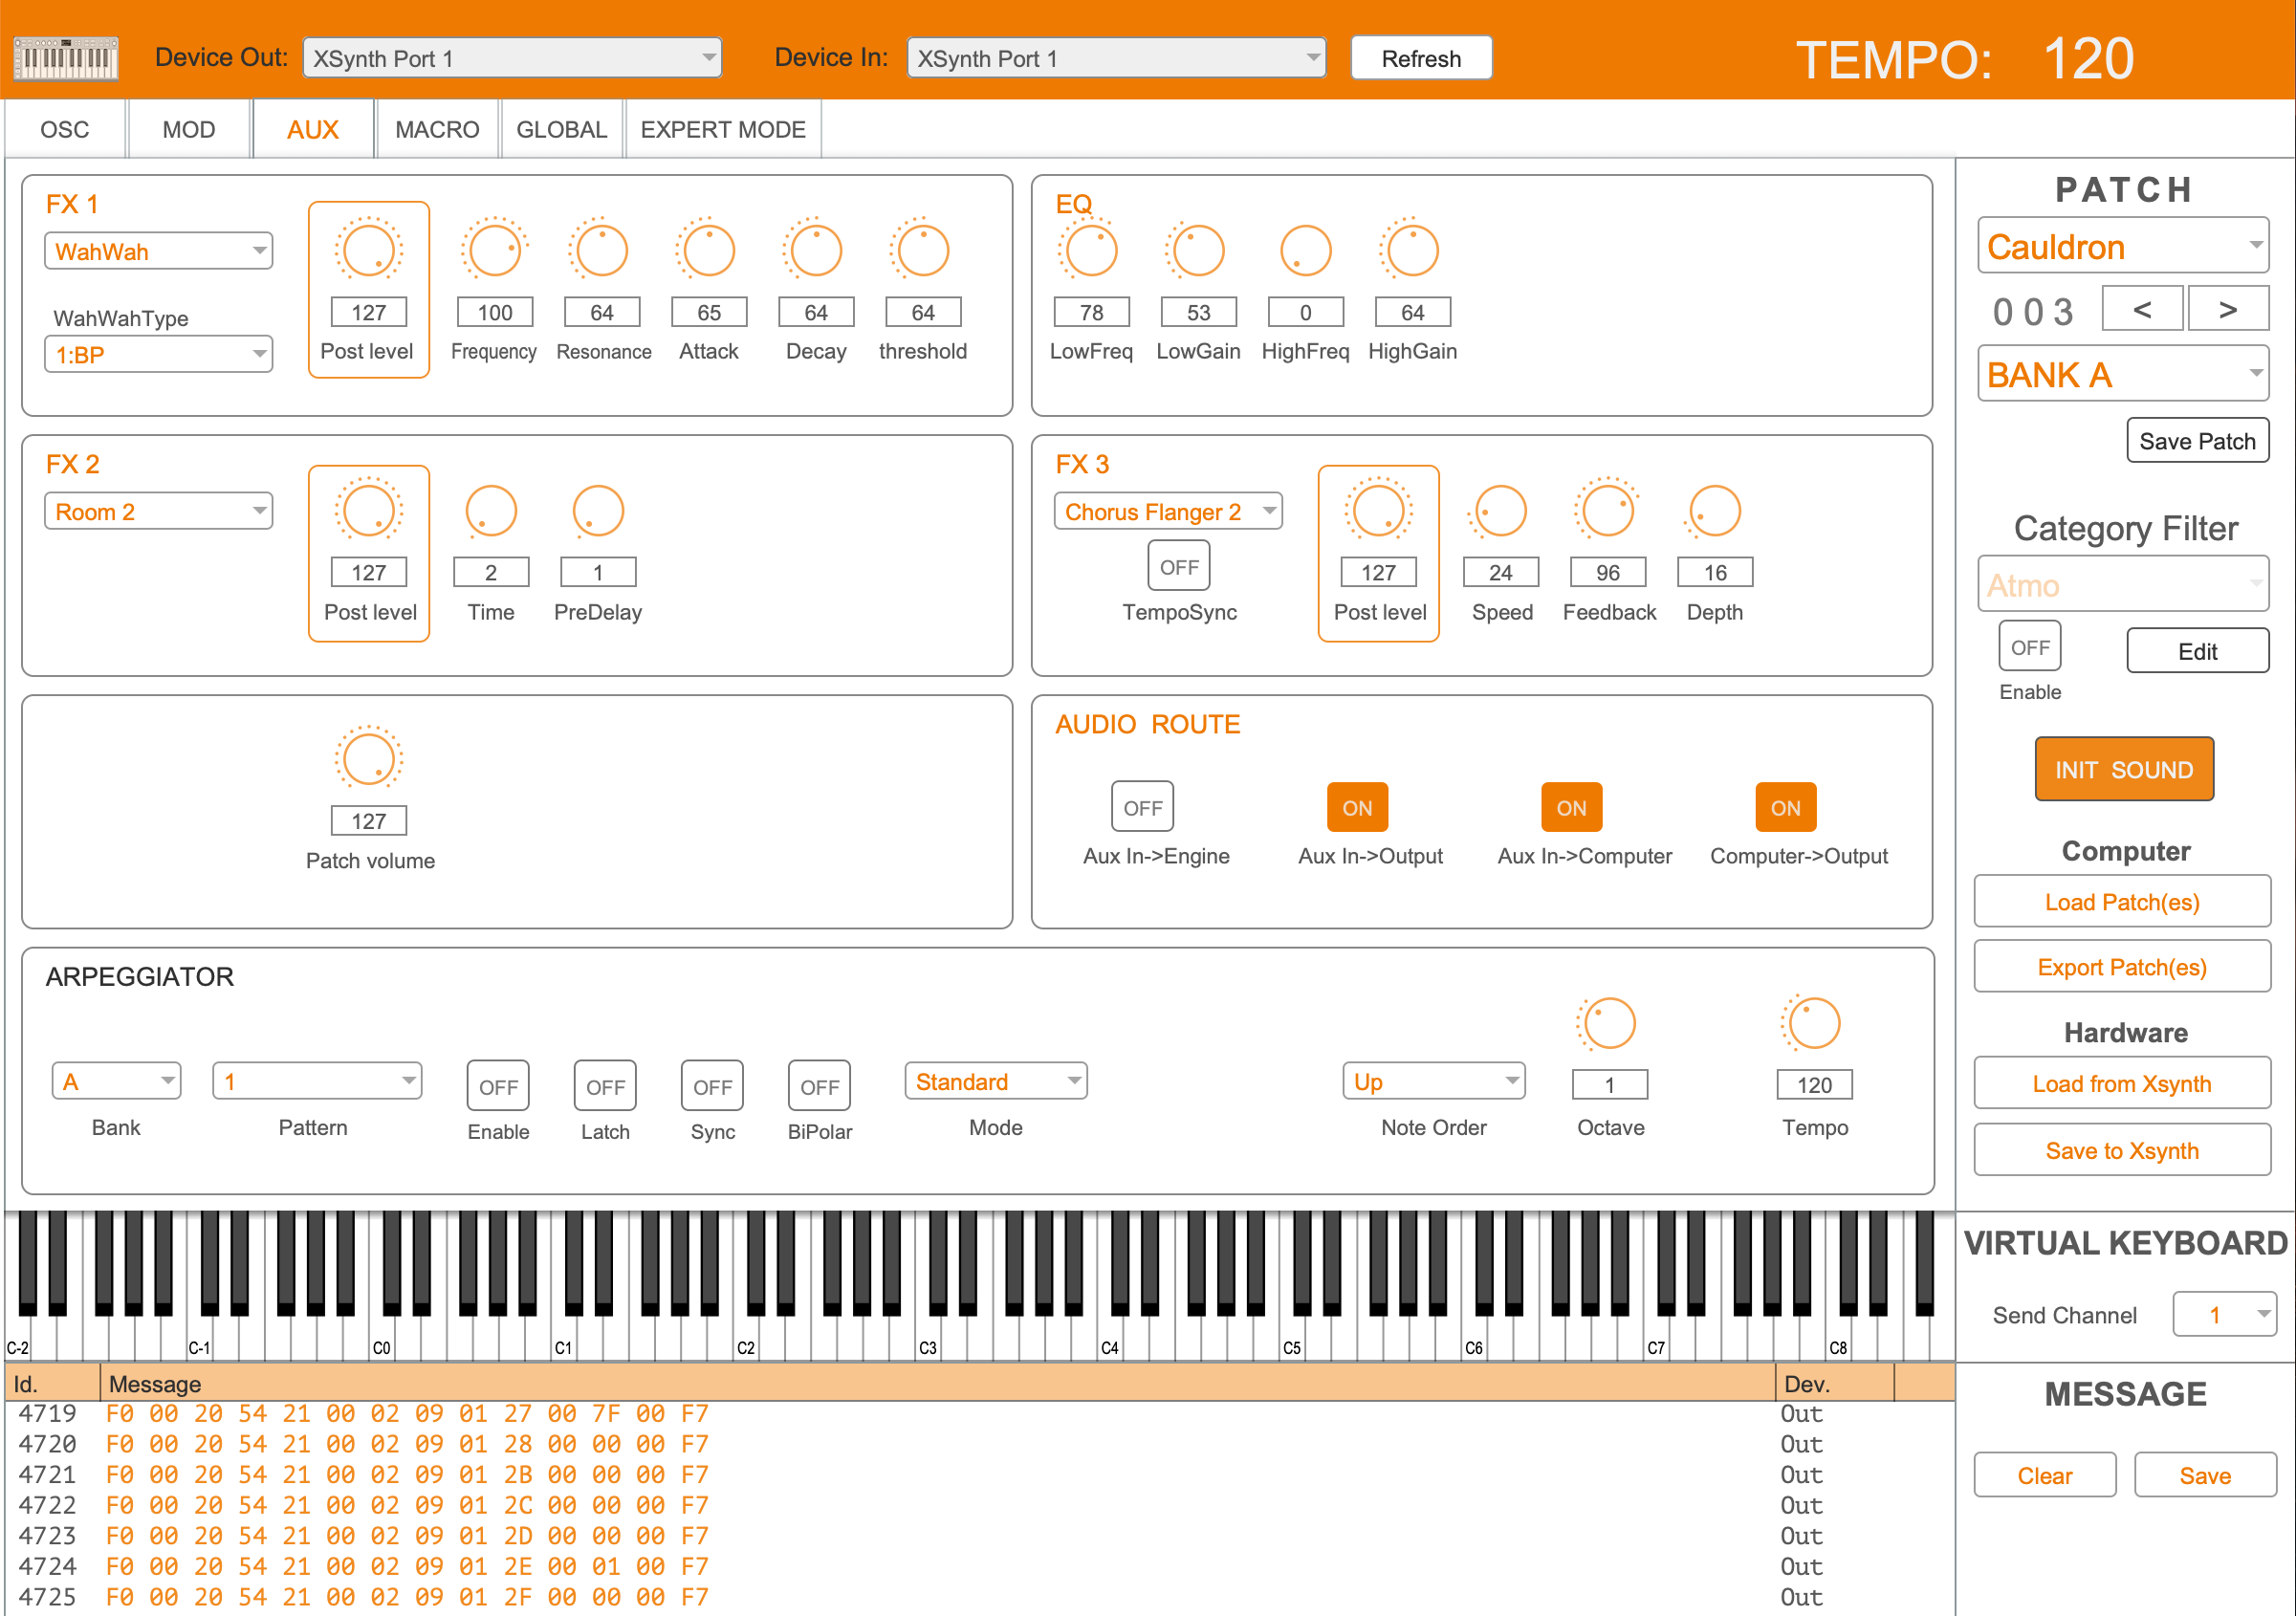
Task: Adjust the Patch volume knob
Action: pyautogui.click(x=368, y=760)
